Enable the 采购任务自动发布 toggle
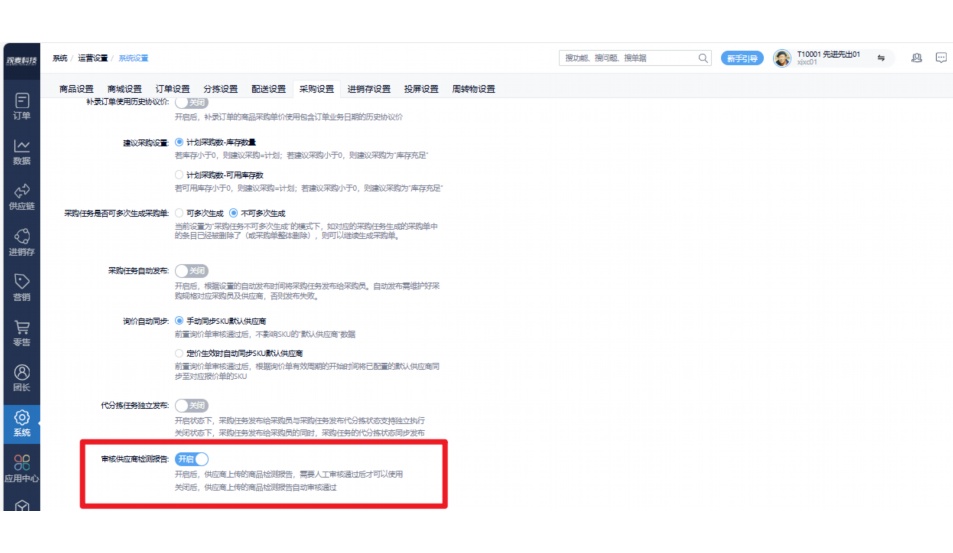Image resolution: width=953 pixels, height=553 pixels. click(191, 271)
